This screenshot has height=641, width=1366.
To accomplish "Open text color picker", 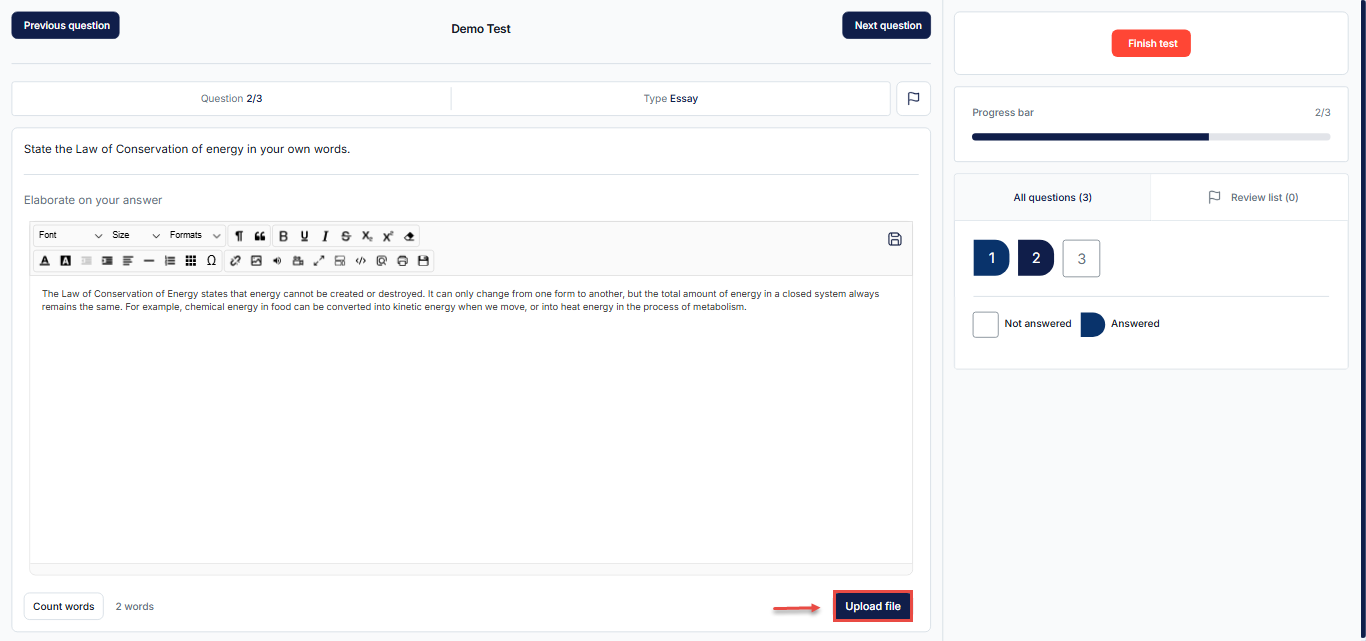I will click(44, 260).
